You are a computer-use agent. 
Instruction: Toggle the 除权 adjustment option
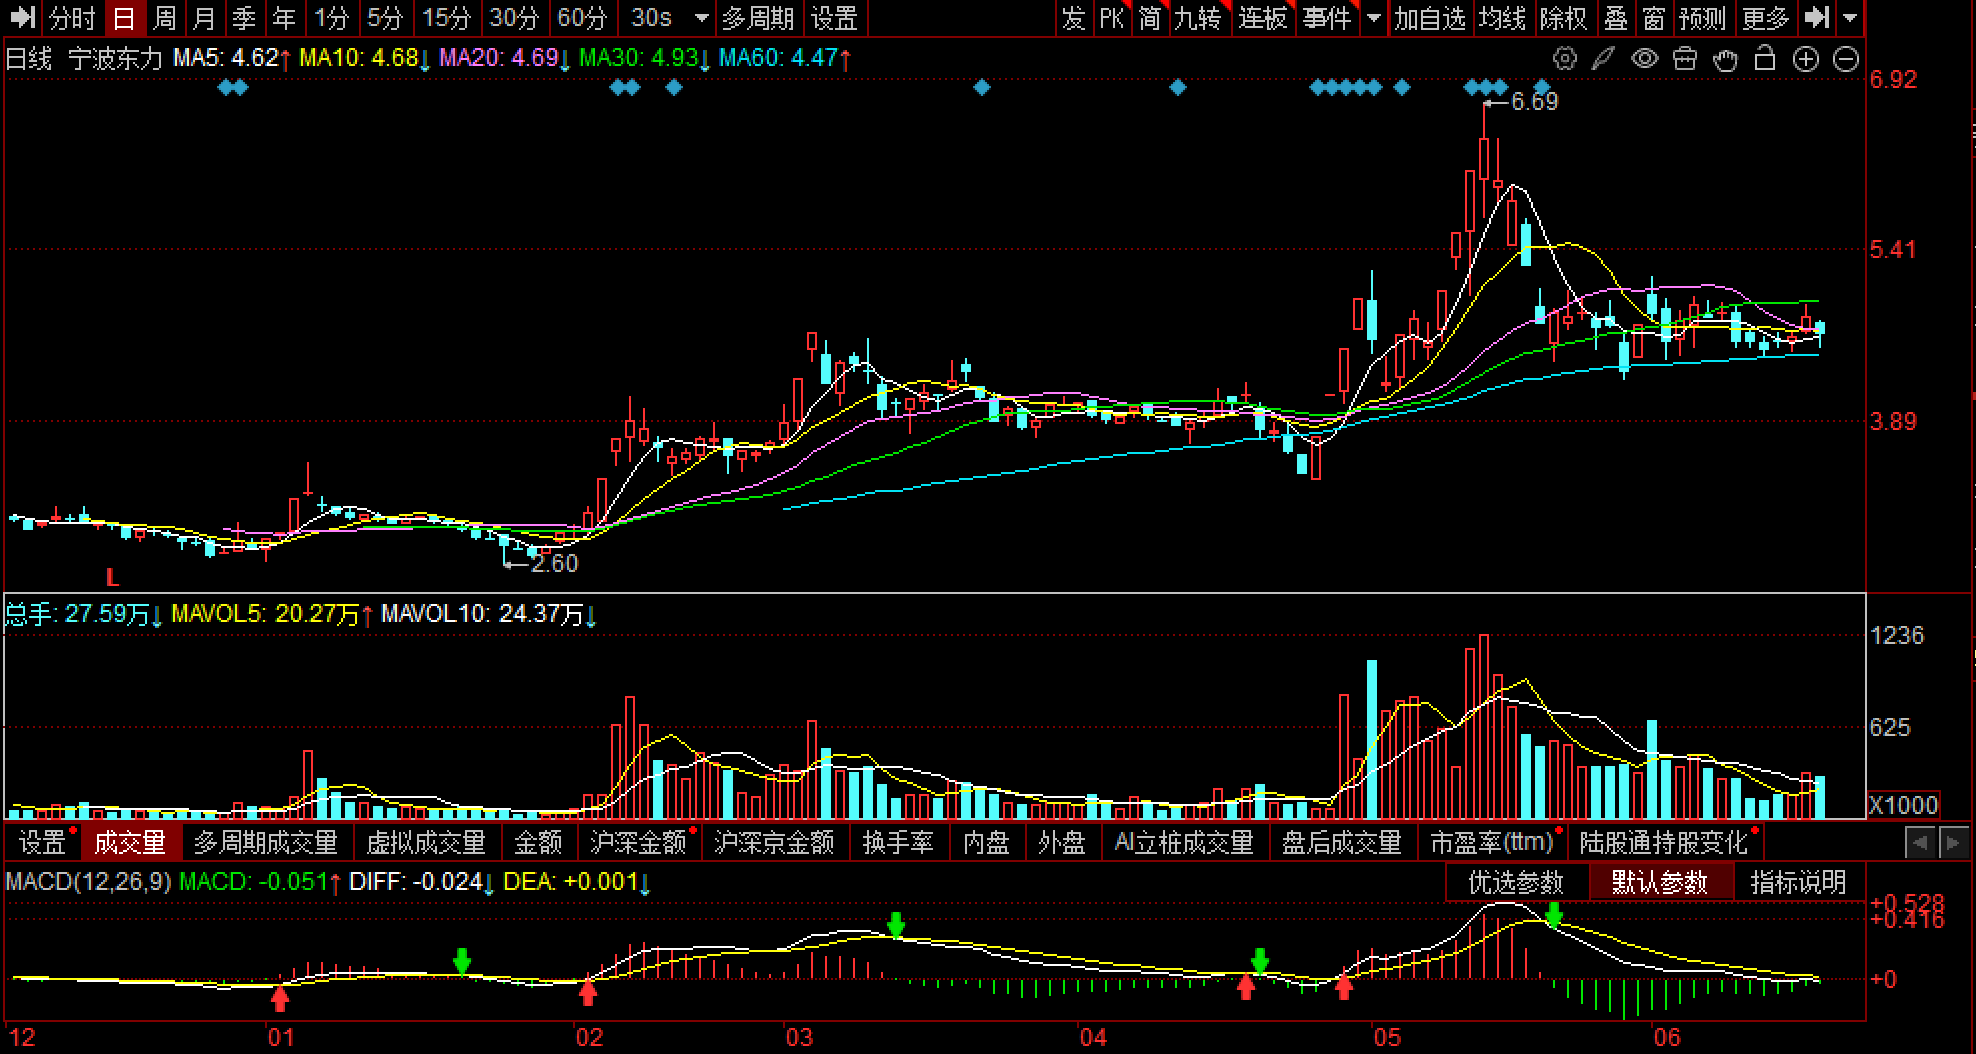tap(1563, 18)
